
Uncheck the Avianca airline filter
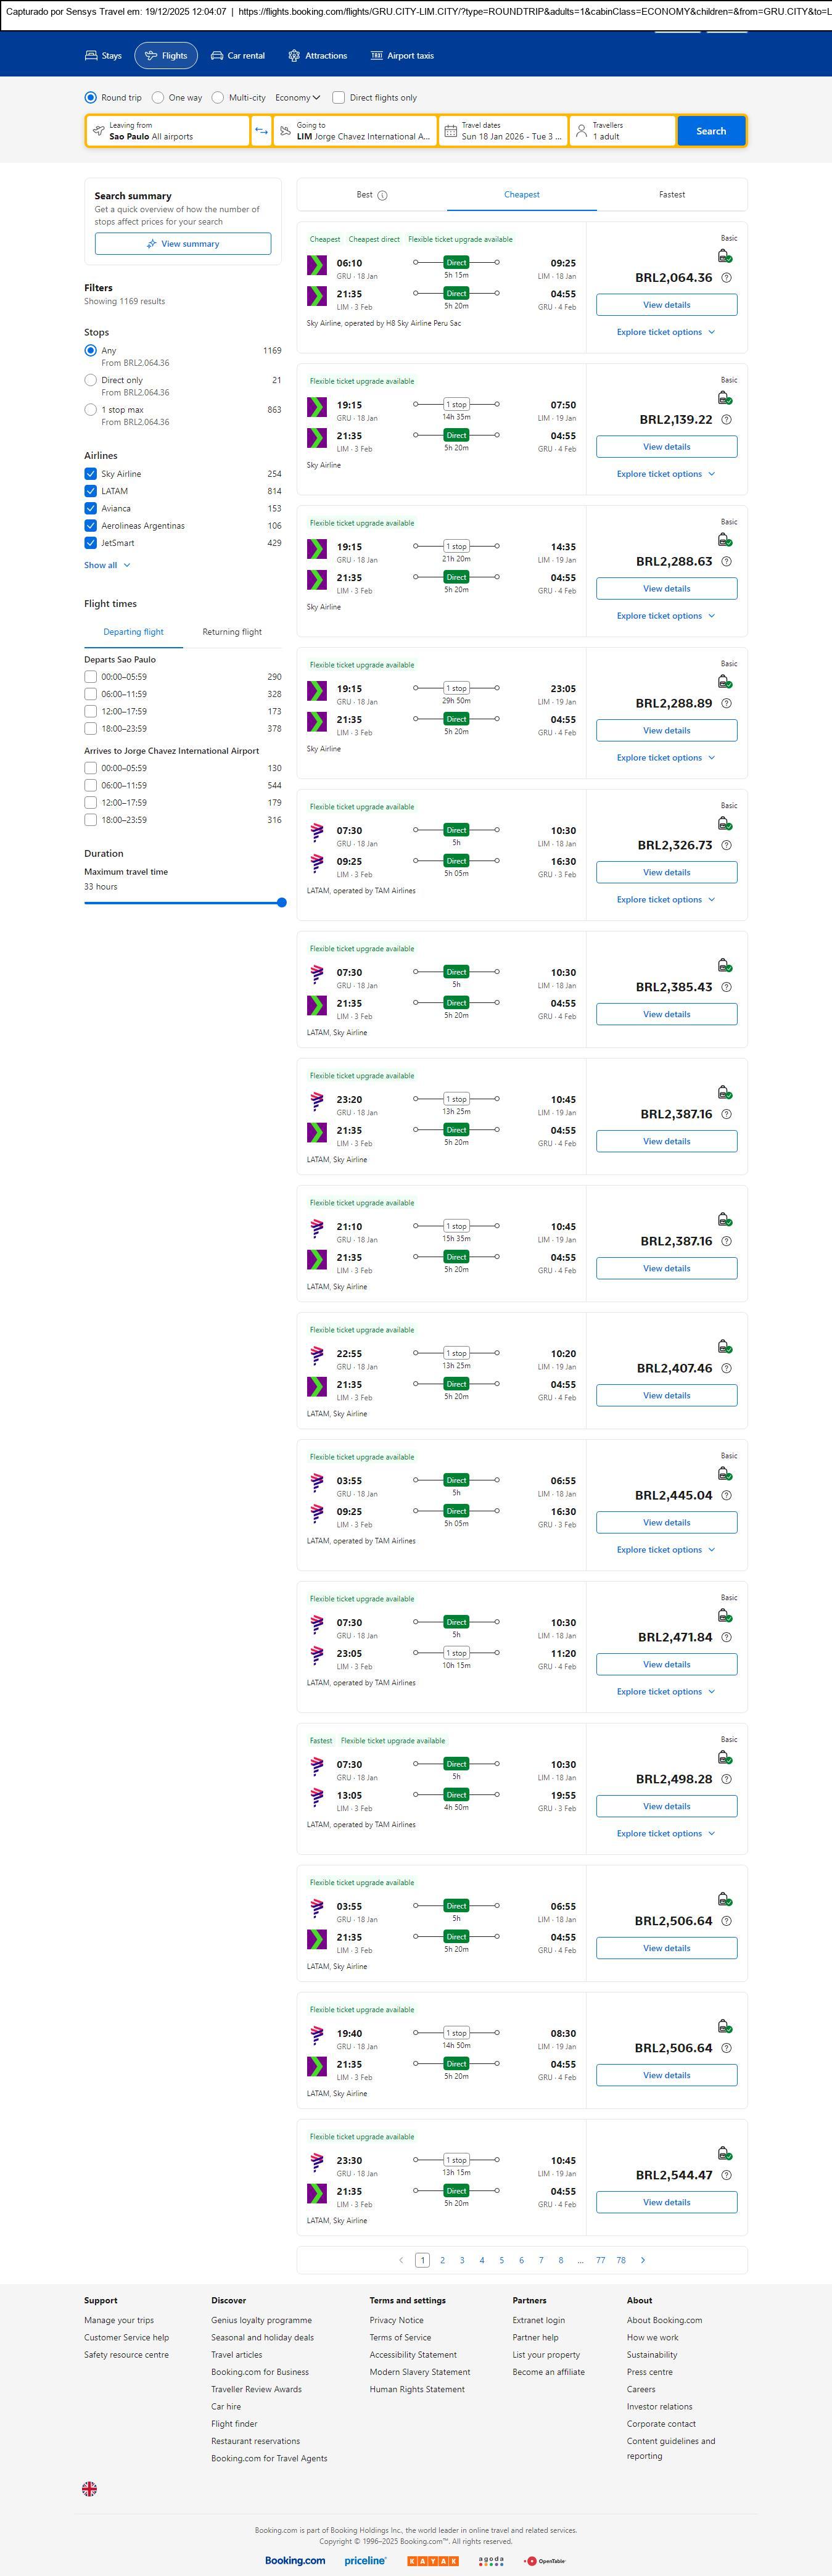[91, 508]
